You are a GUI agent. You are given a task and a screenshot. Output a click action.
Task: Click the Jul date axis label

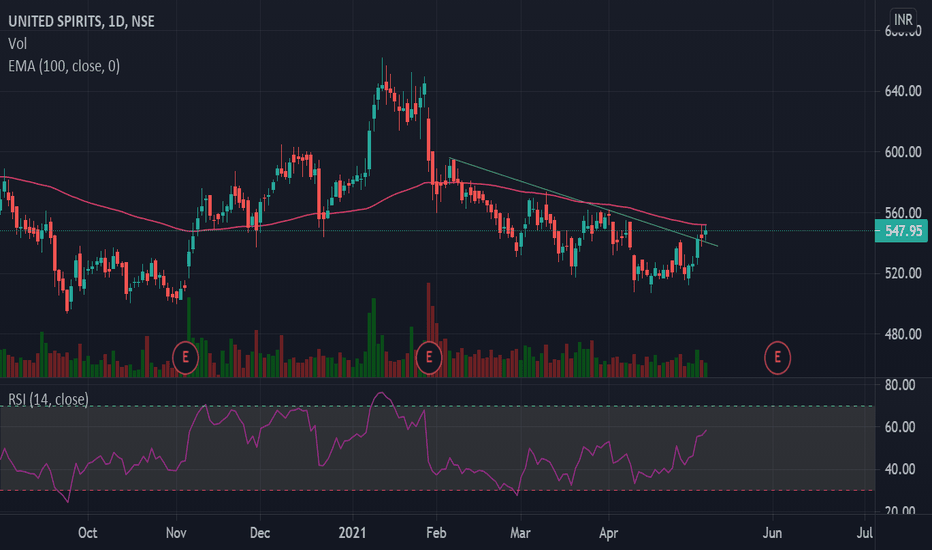coord(864,532)
